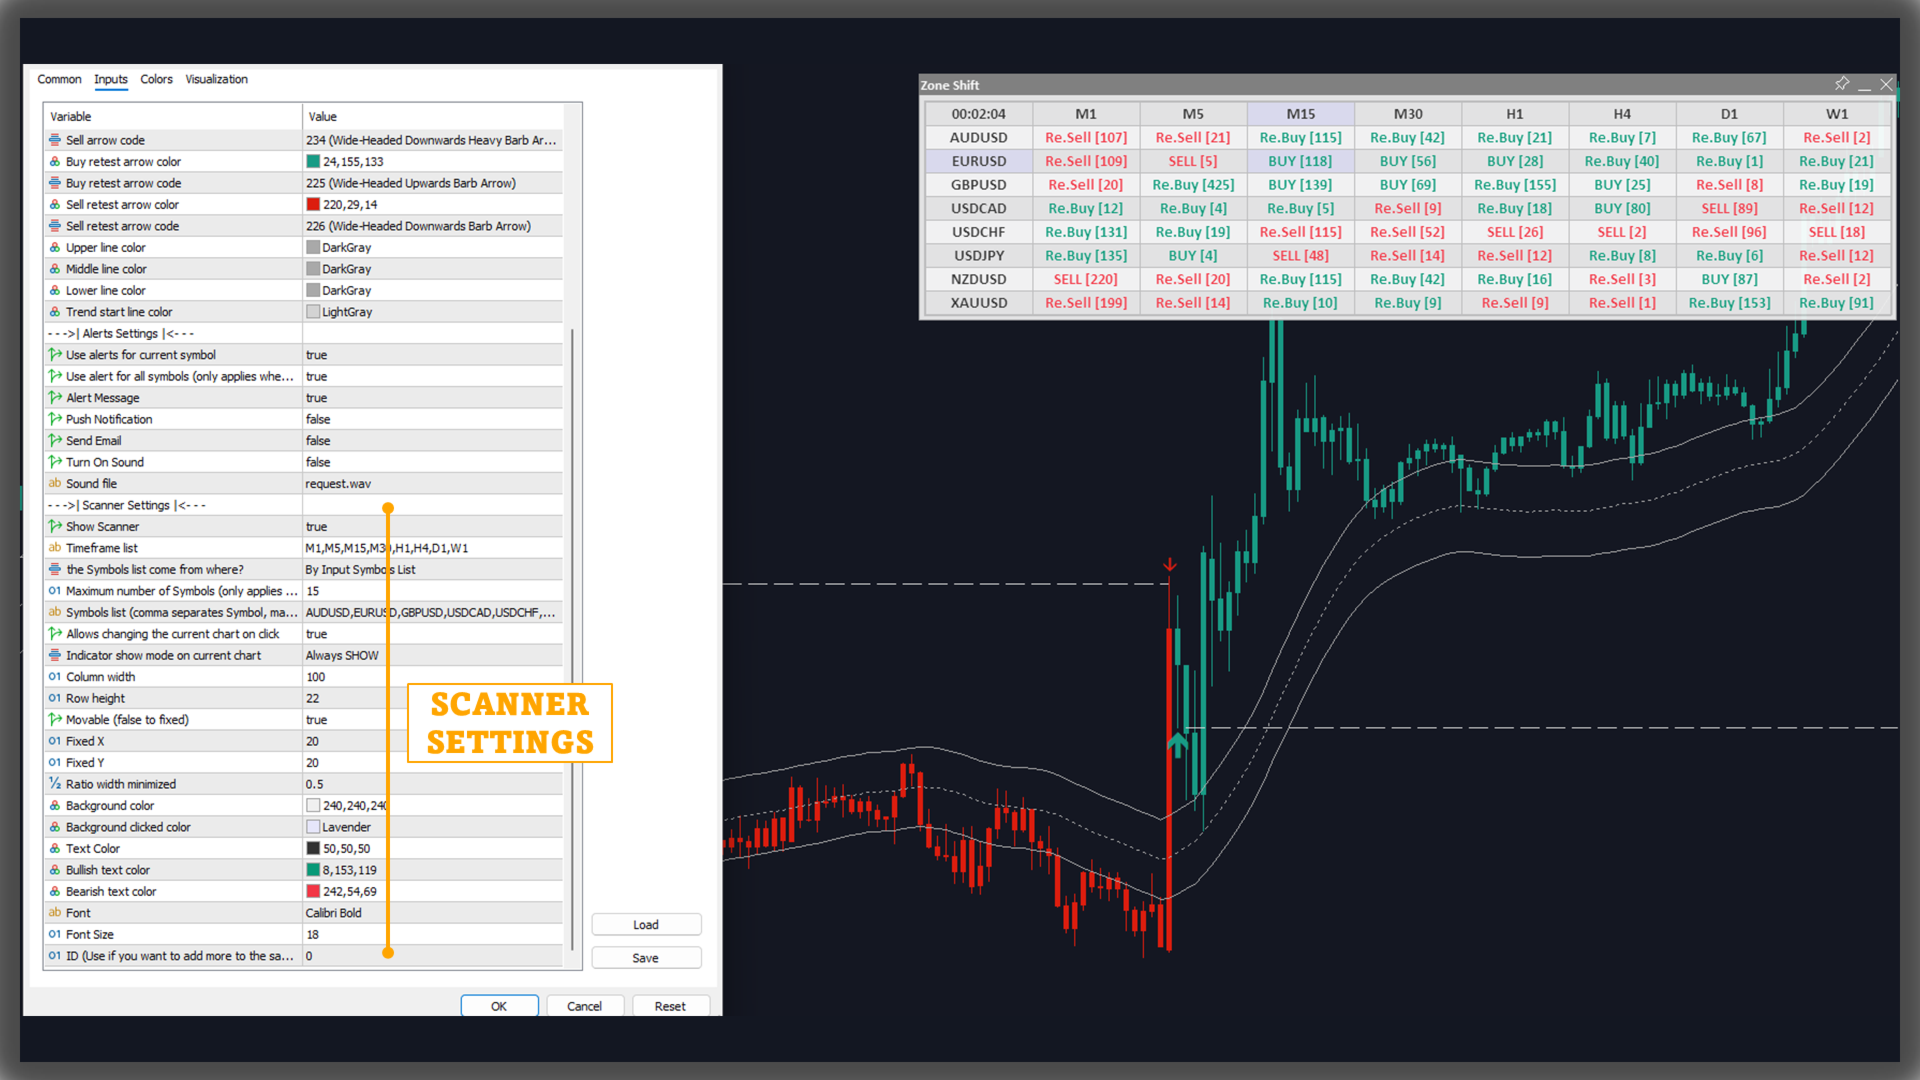Click the 01 icon next to Font Size
Screen dimensions: 1920x1080
click(55, 934)
